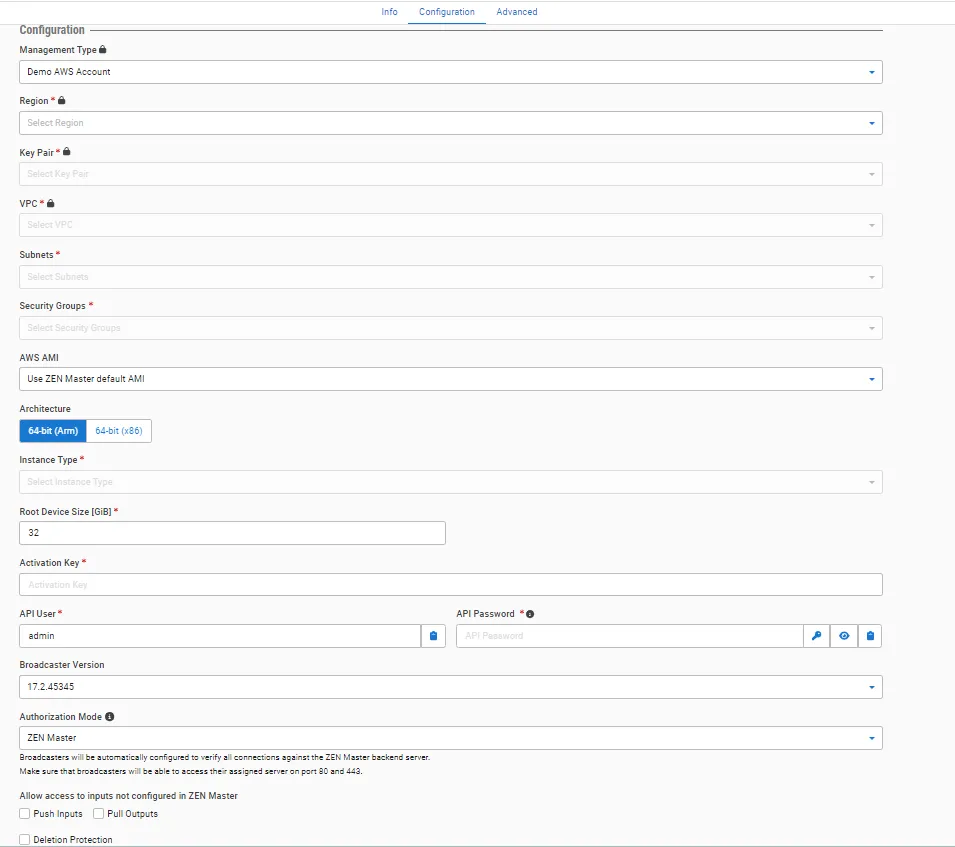Click the Deletion Protection label text

click(73, 839)
